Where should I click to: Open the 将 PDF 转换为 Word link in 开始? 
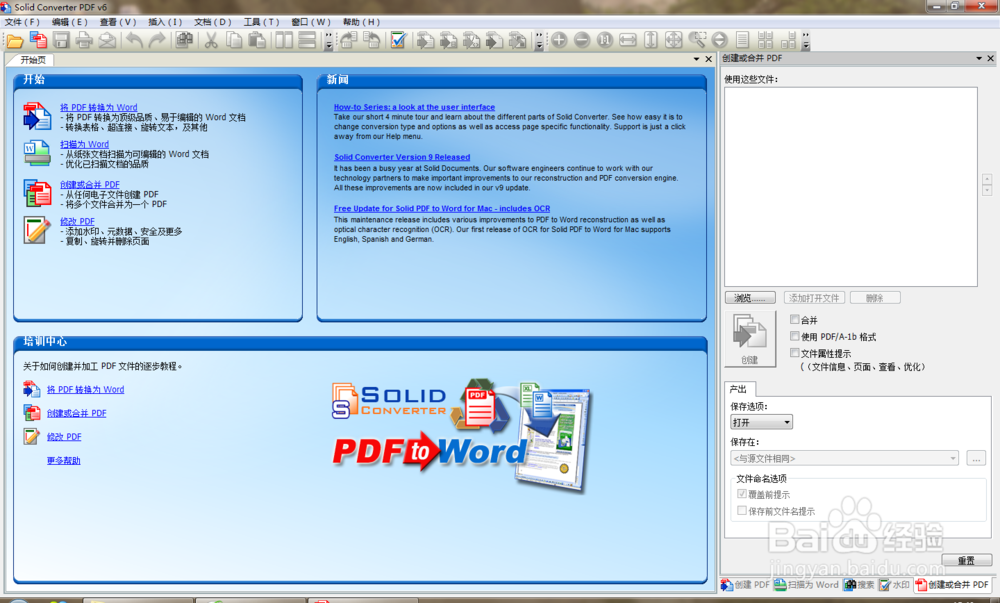point(99,107)
